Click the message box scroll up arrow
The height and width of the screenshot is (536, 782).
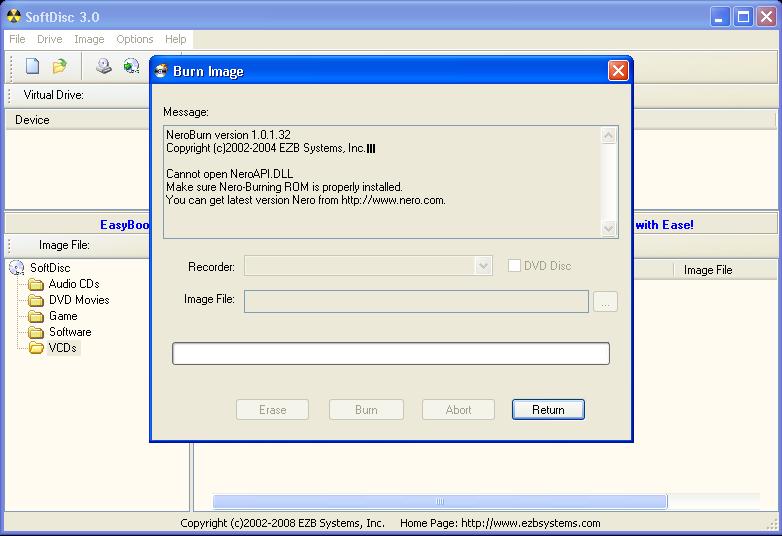(608, 136)
